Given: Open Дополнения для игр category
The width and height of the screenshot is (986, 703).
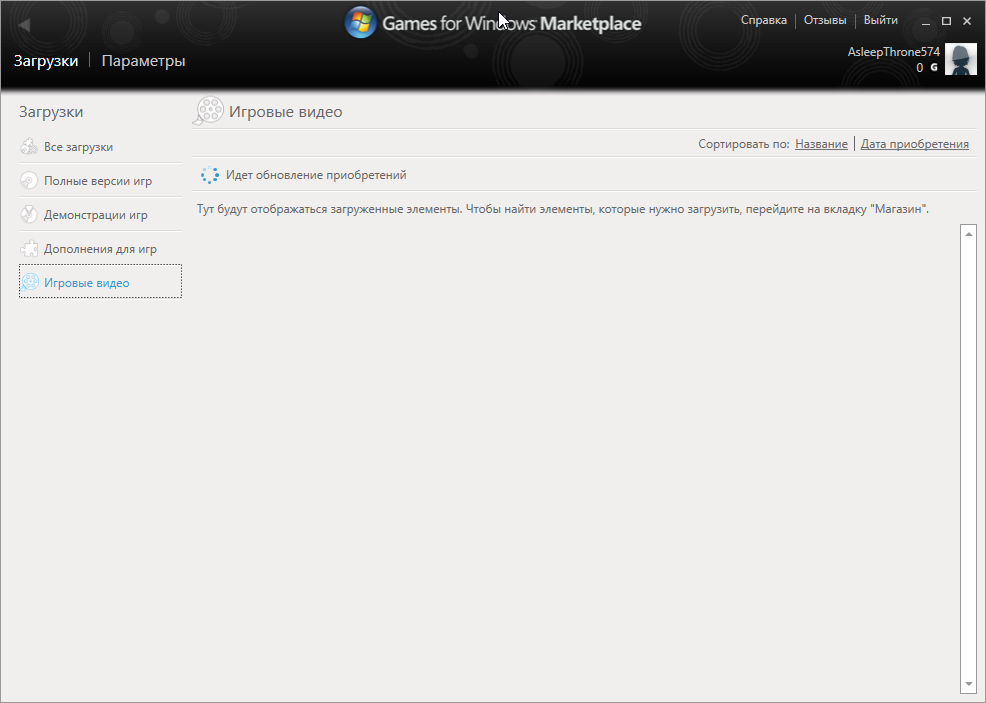Looking at the screenshot, I should pos(100,248).
